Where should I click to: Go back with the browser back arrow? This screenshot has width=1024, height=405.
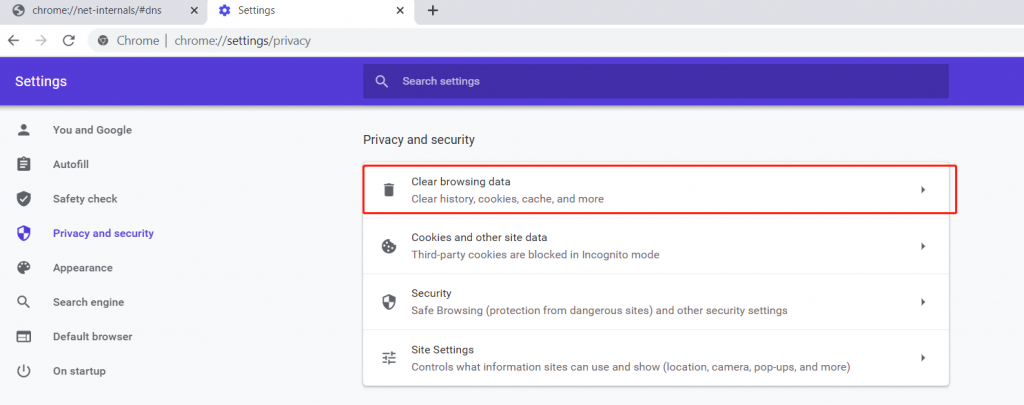click(14, 40)
